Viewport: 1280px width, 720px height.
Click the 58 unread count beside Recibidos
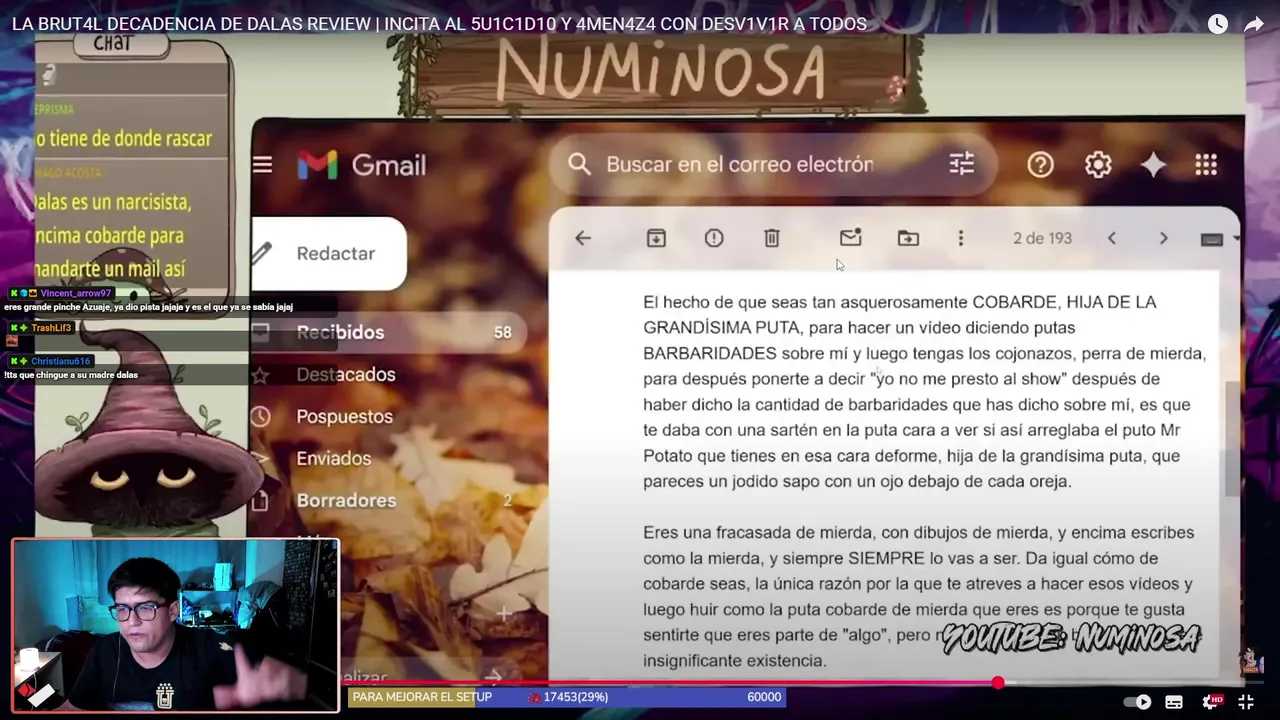(x=502, y=332)
